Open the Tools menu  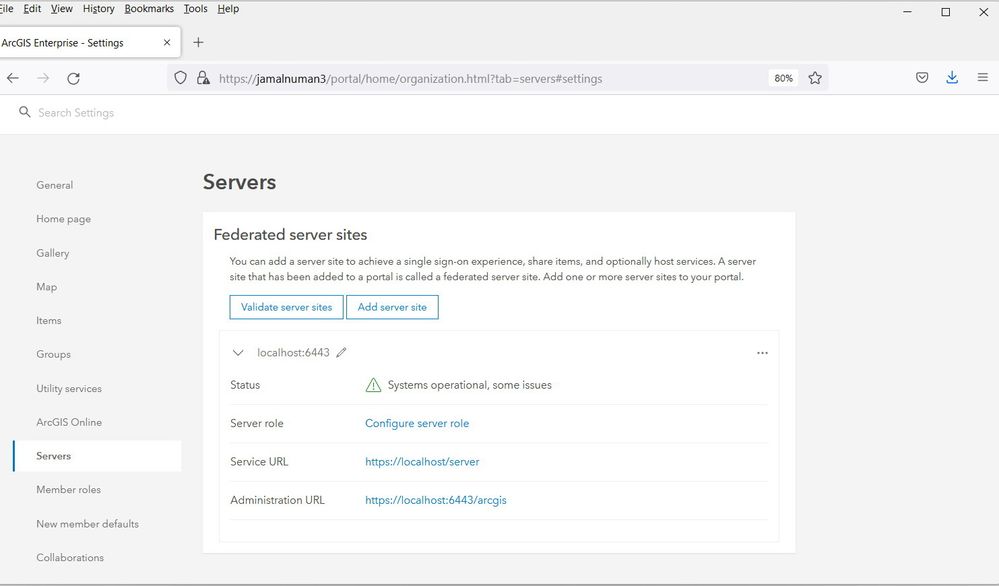(196, 9)
